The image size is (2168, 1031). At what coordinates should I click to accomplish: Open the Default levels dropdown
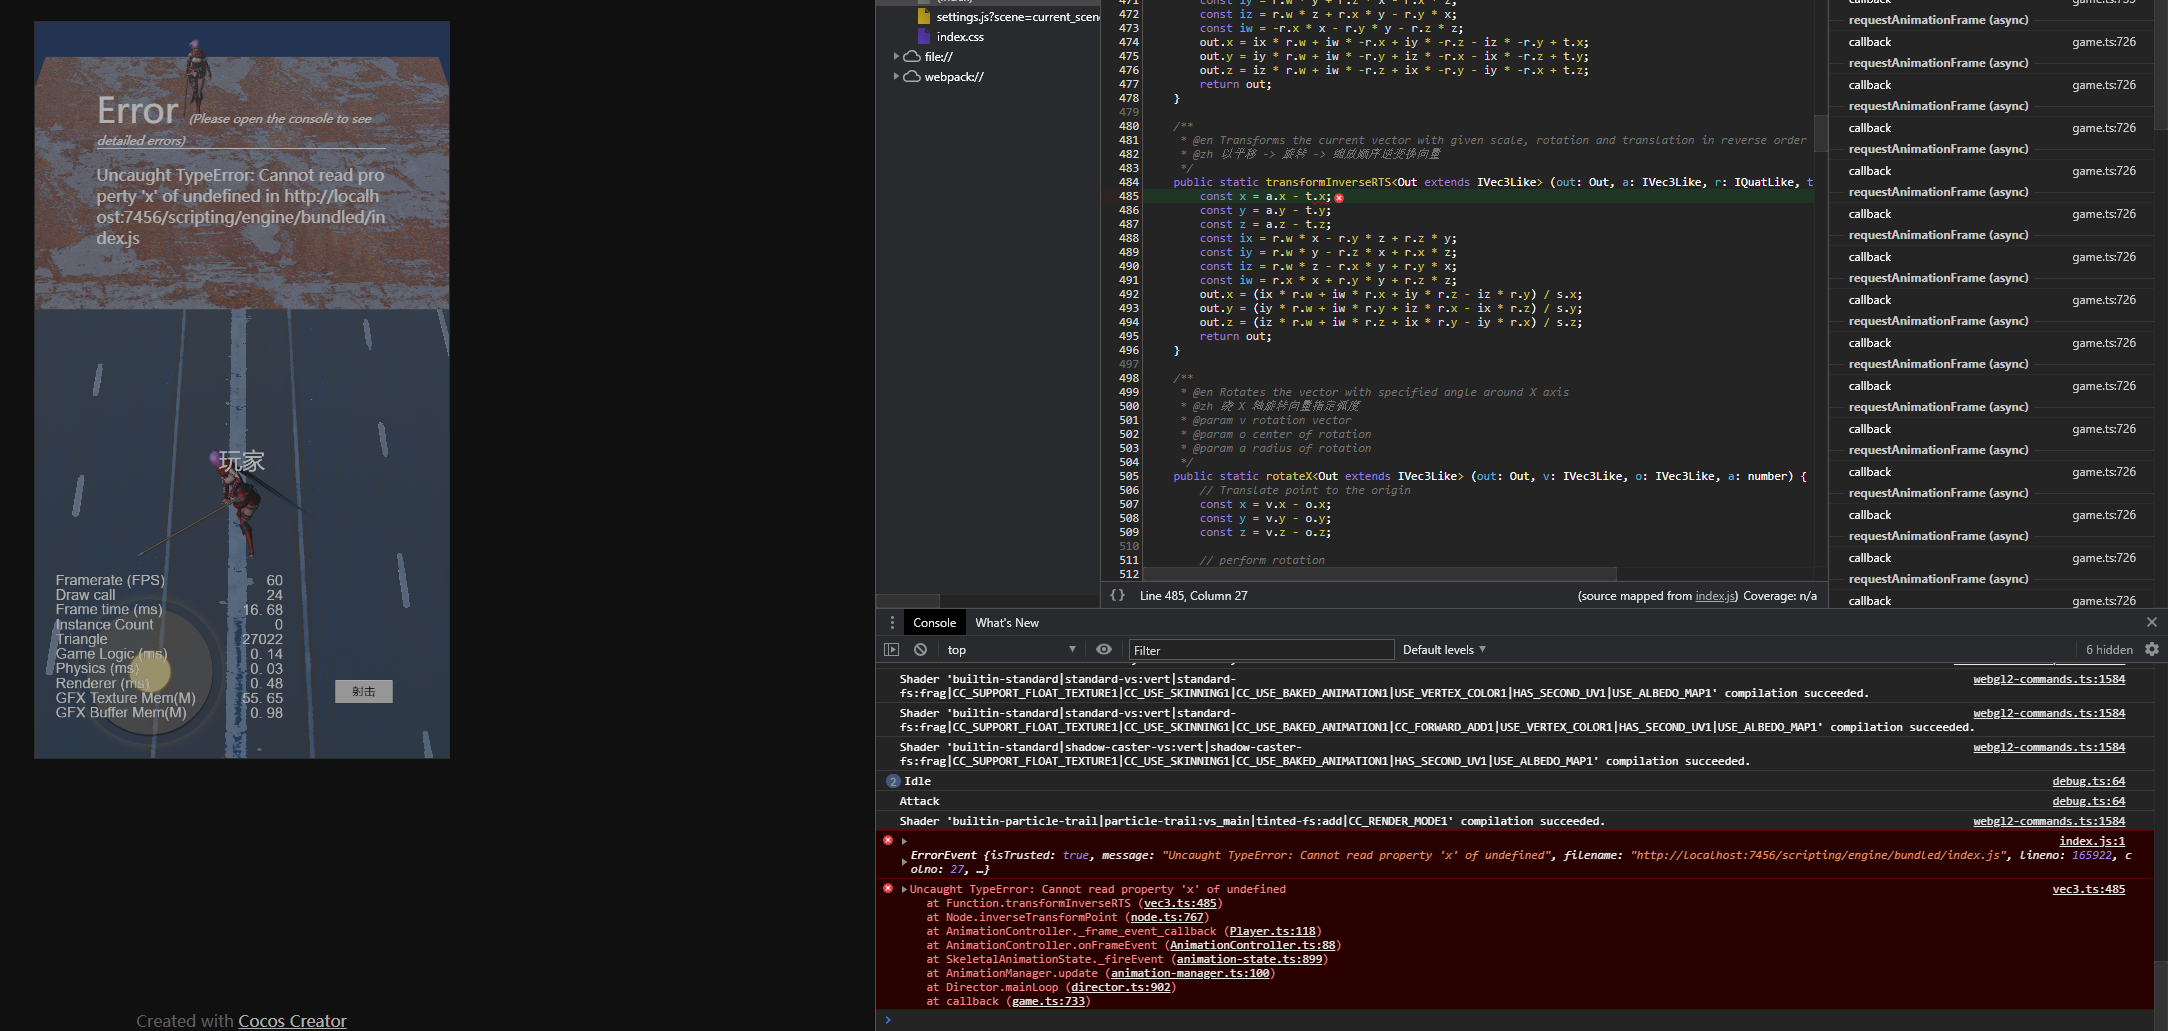(x=1444, y=650)
